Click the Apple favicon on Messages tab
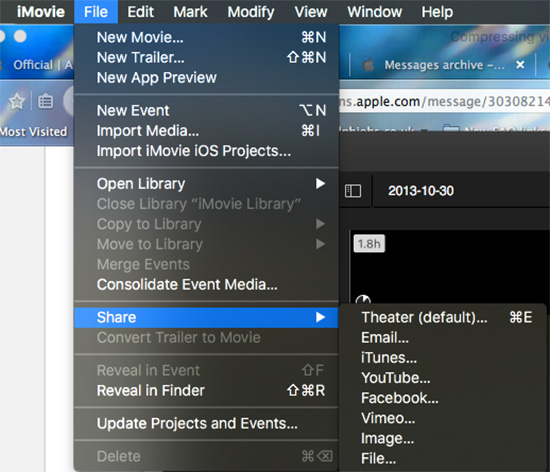Image resolution: width=550 pixels, height=472 pixels. pos(368,65)
